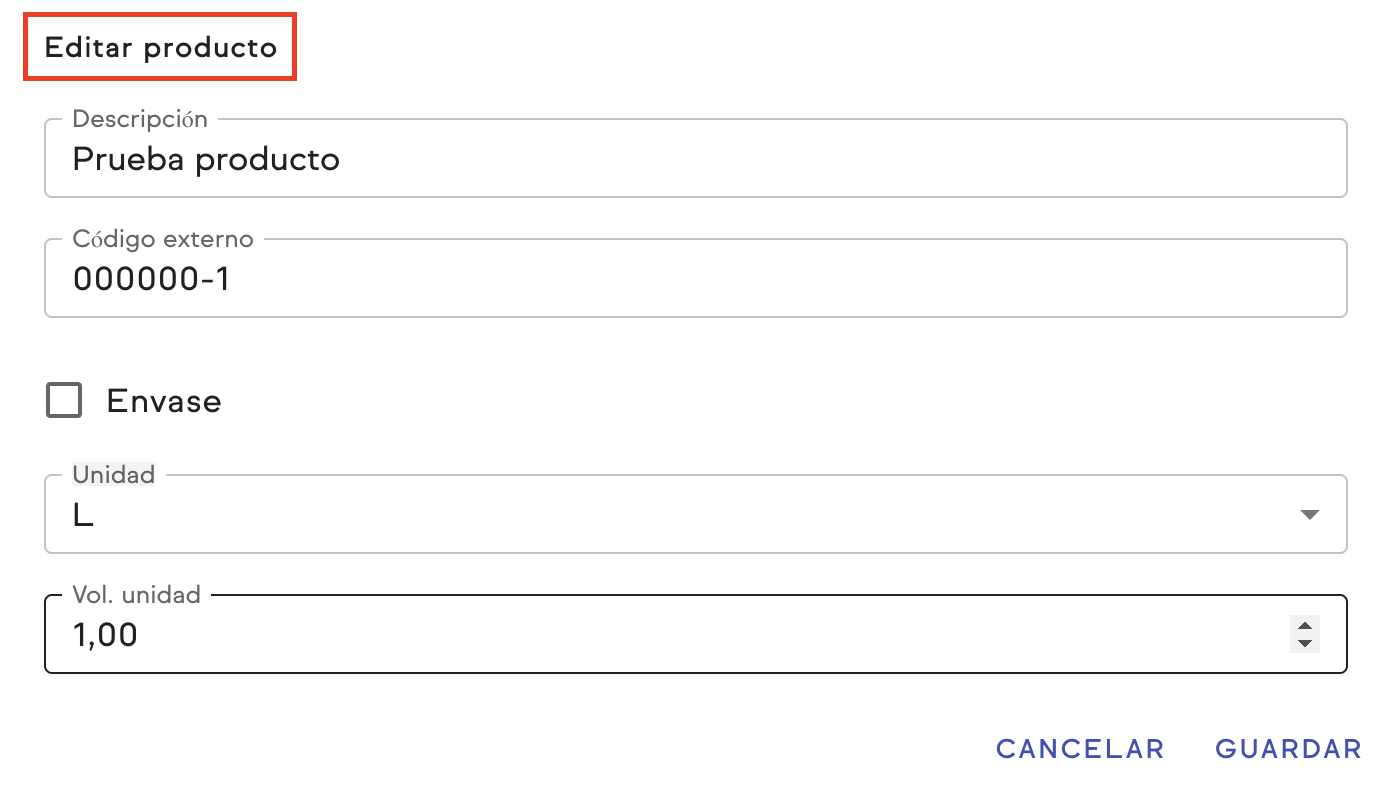Screen dimensions: 1392x794
Task: Click the Descripción floating label
Action: [140, 119]
